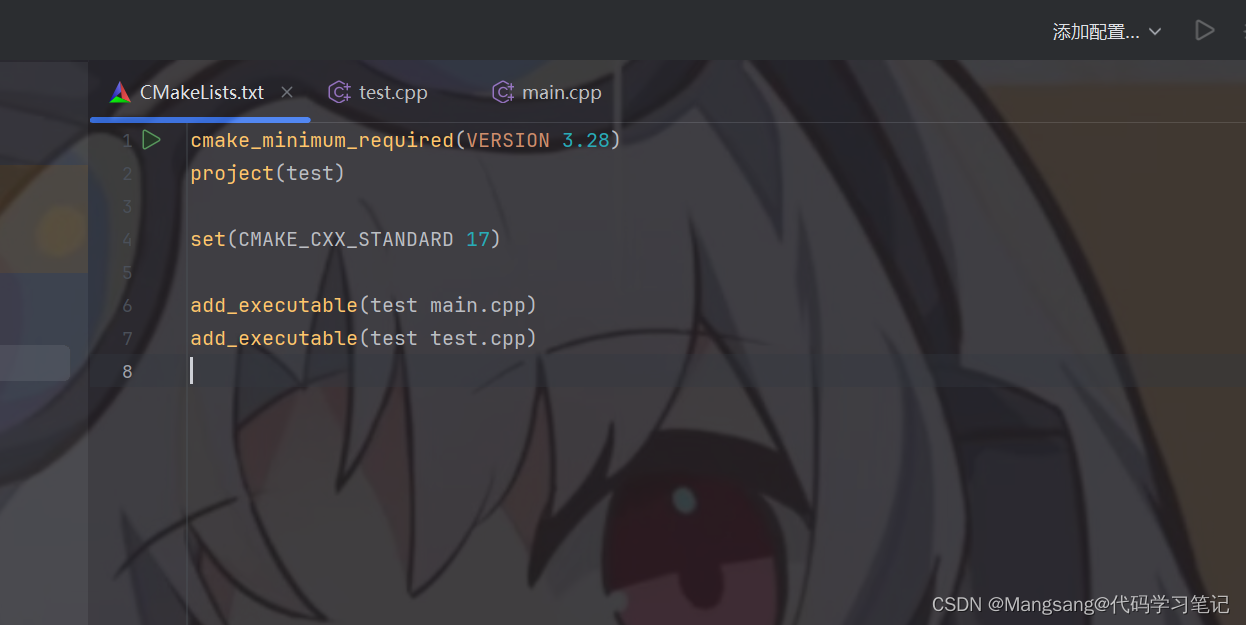This screenshot has height=625, width=1246.
Task: Click the CMake icon on CMakeLists.txt tab
Action: pos(120,93)
